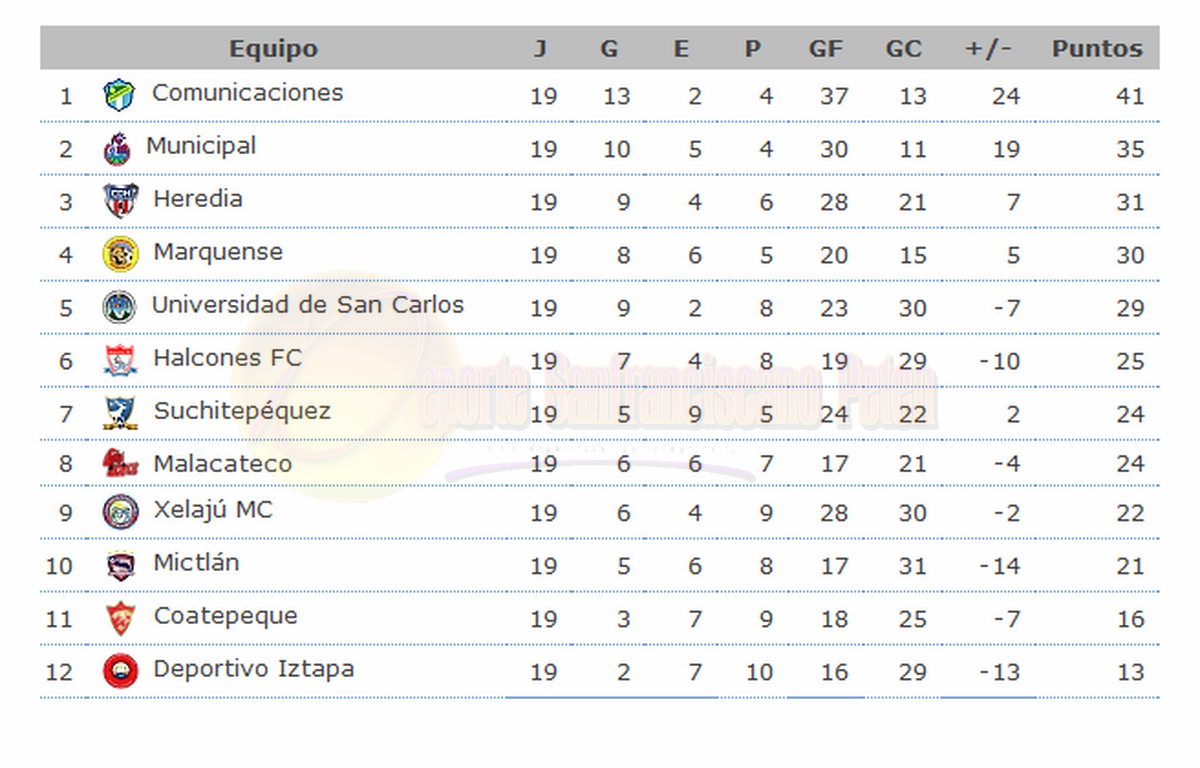The height and width of the screenshot is (768, 1200).
Task: Click the GC column header
Action: click(x=903, y=48)
